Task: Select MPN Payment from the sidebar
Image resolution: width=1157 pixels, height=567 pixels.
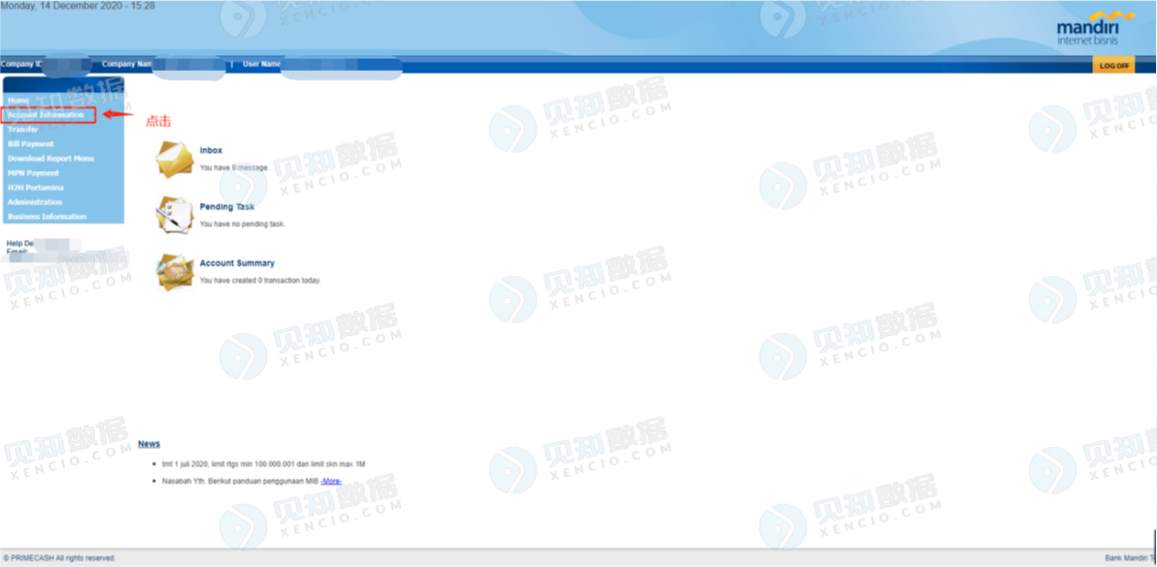Action: click(33, 173)
